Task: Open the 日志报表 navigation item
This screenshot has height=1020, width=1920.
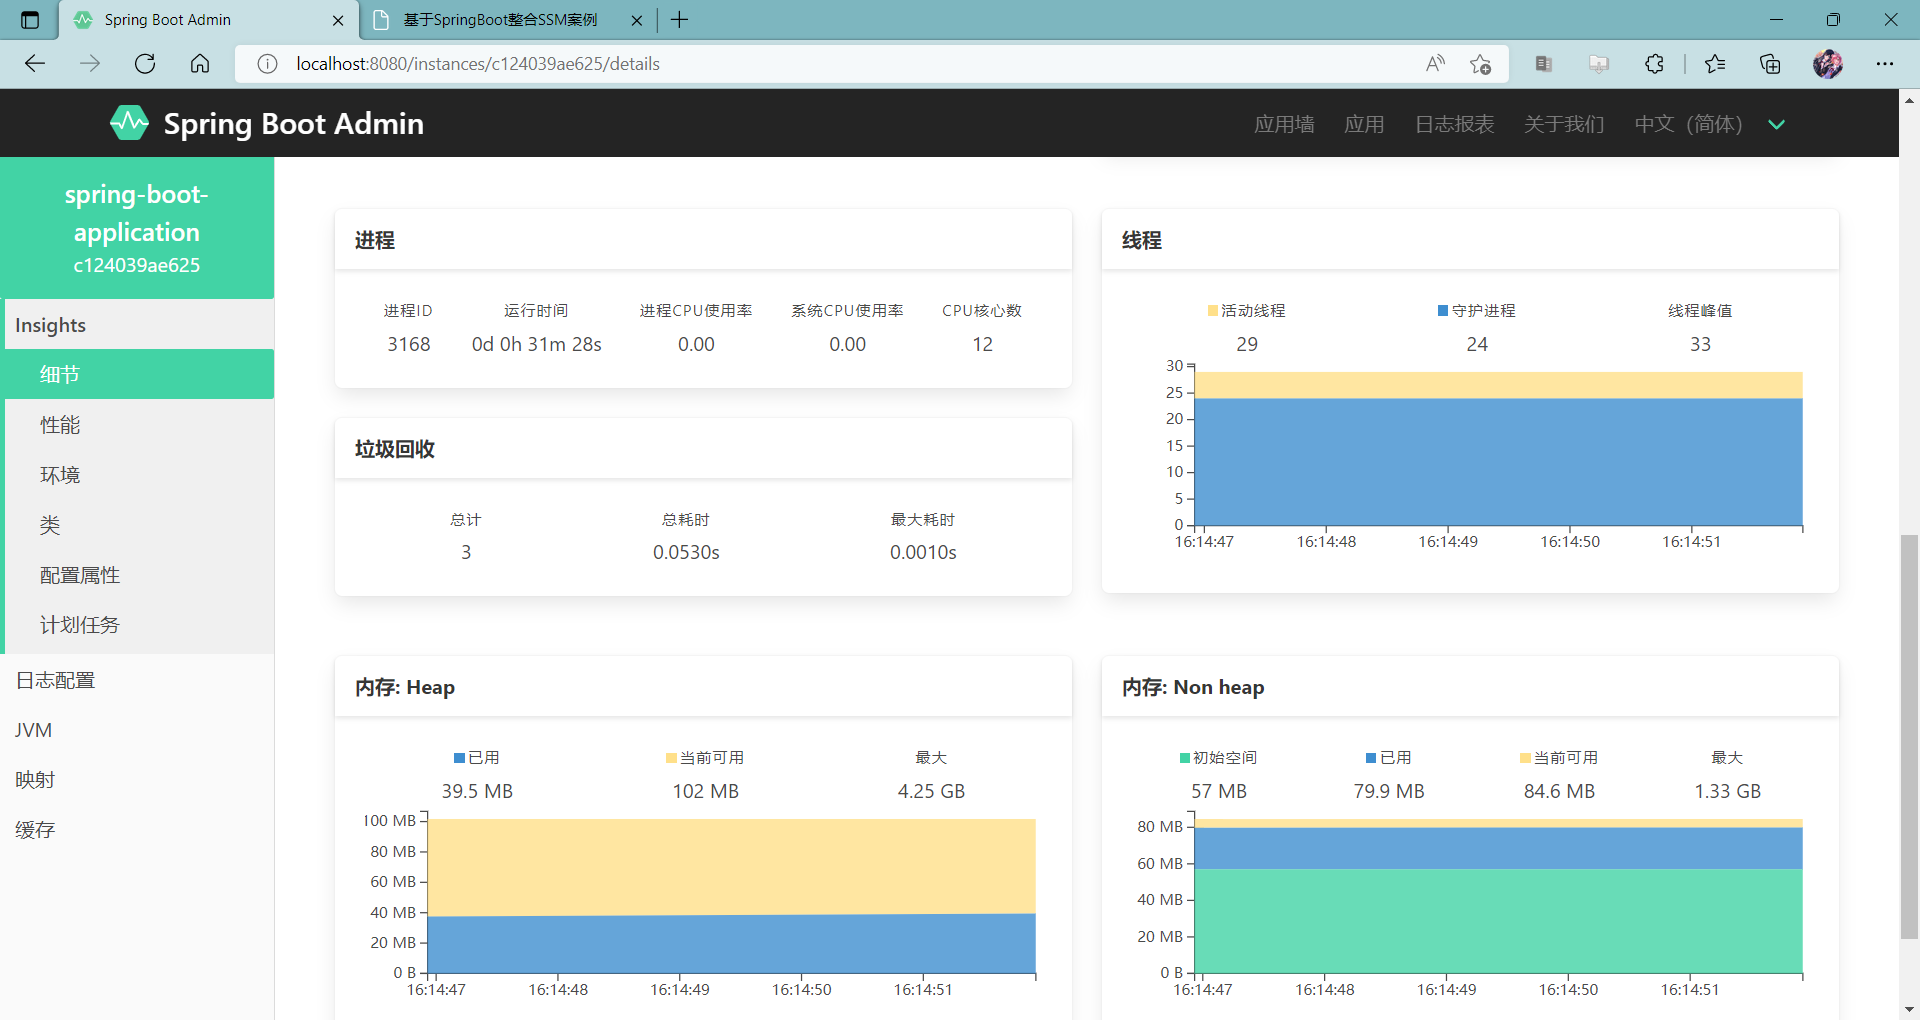Action: click(1454, 124)
